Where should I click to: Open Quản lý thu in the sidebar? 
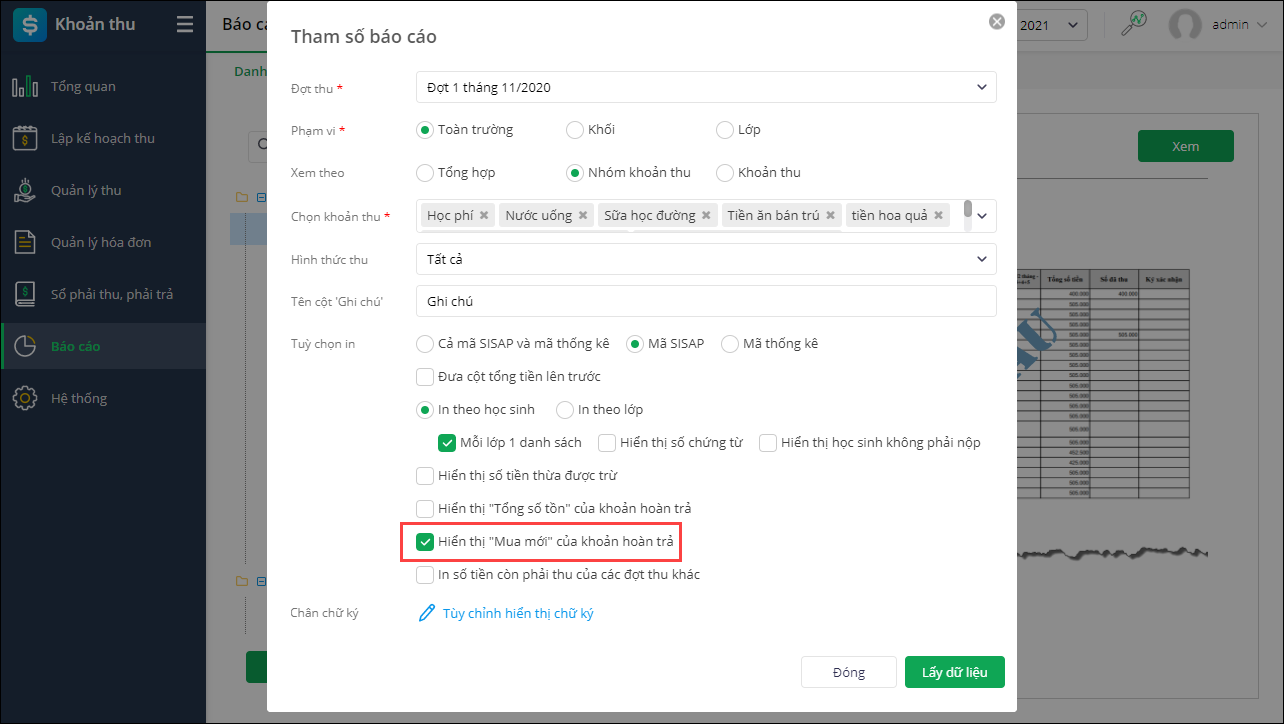click(x=86, y=191)
